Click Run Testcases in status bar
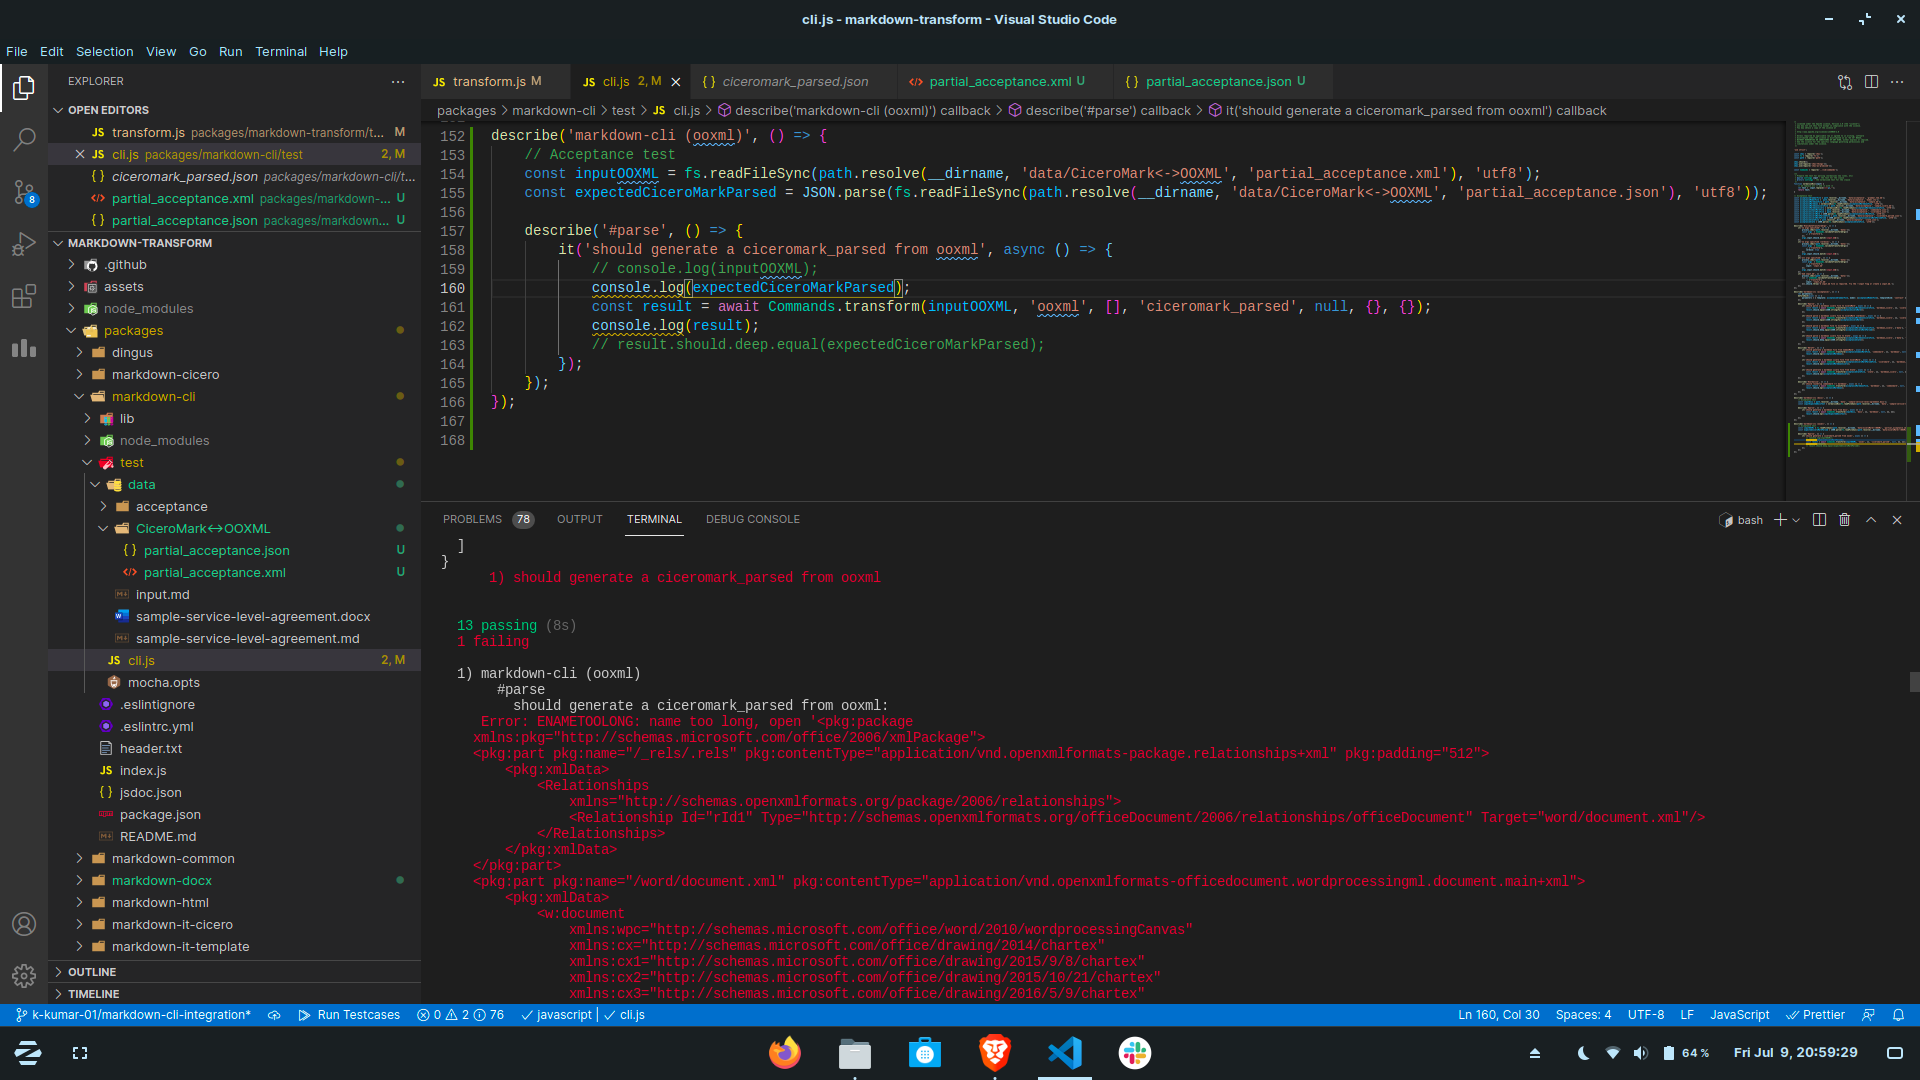 [x=348, y=1015]
